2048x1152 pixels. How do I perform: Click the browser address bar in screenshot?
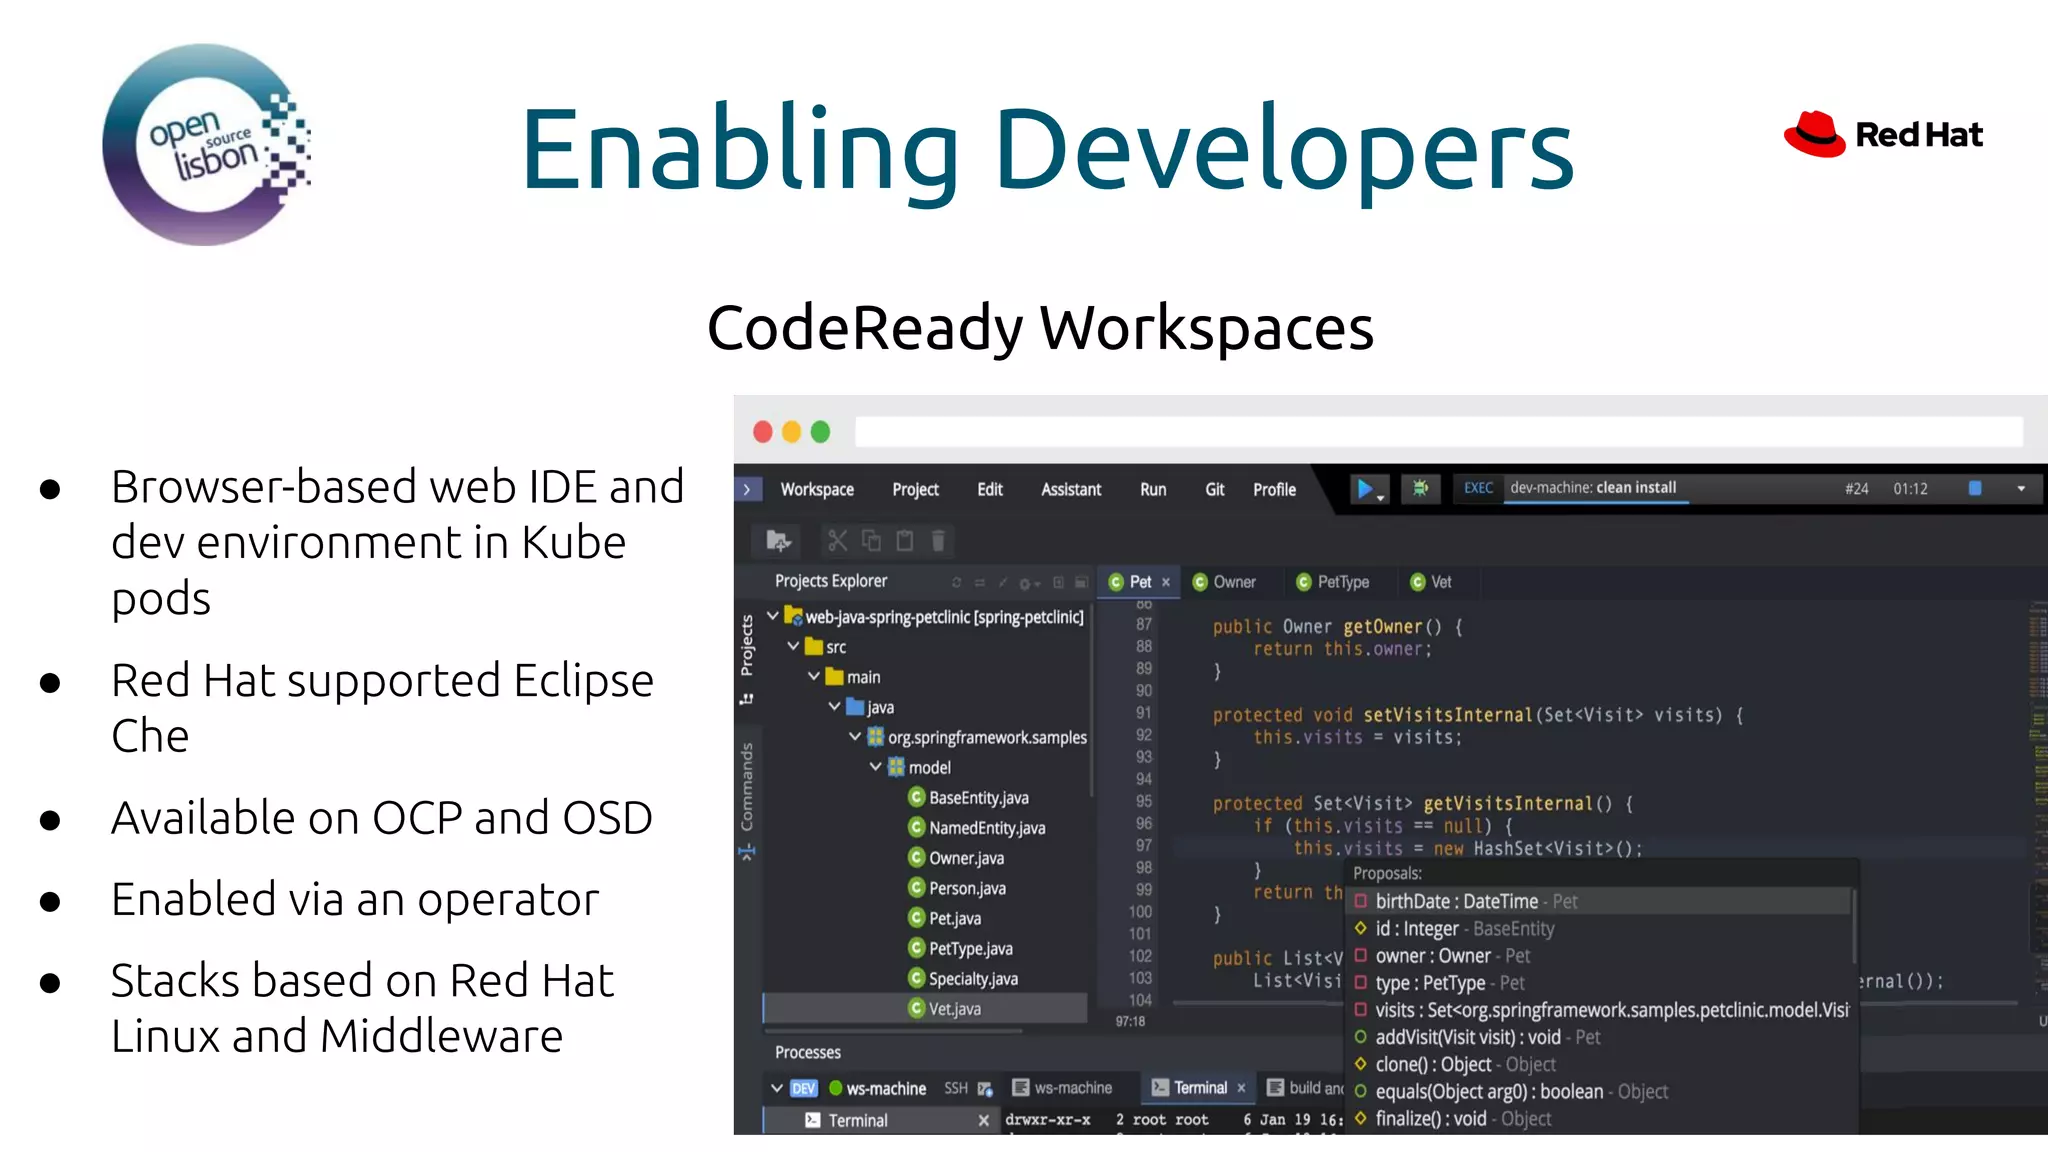tap(1438, 432)
